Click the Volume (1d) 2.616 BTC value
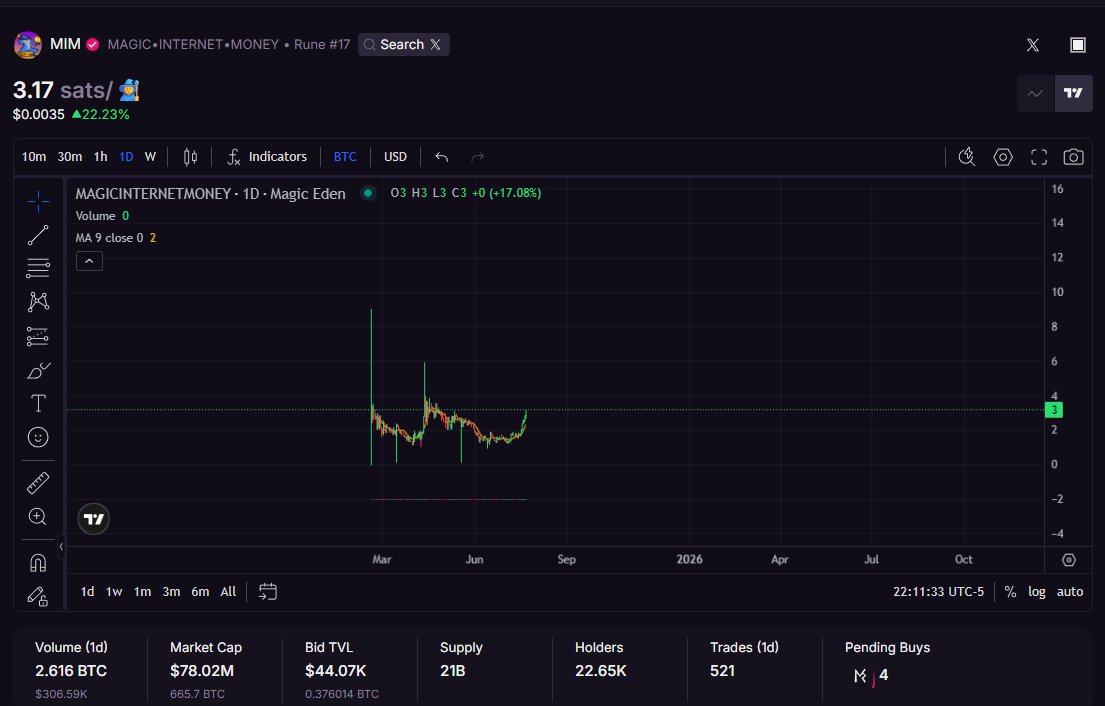This screenshot has height=706, width=1105. point(71,671)
